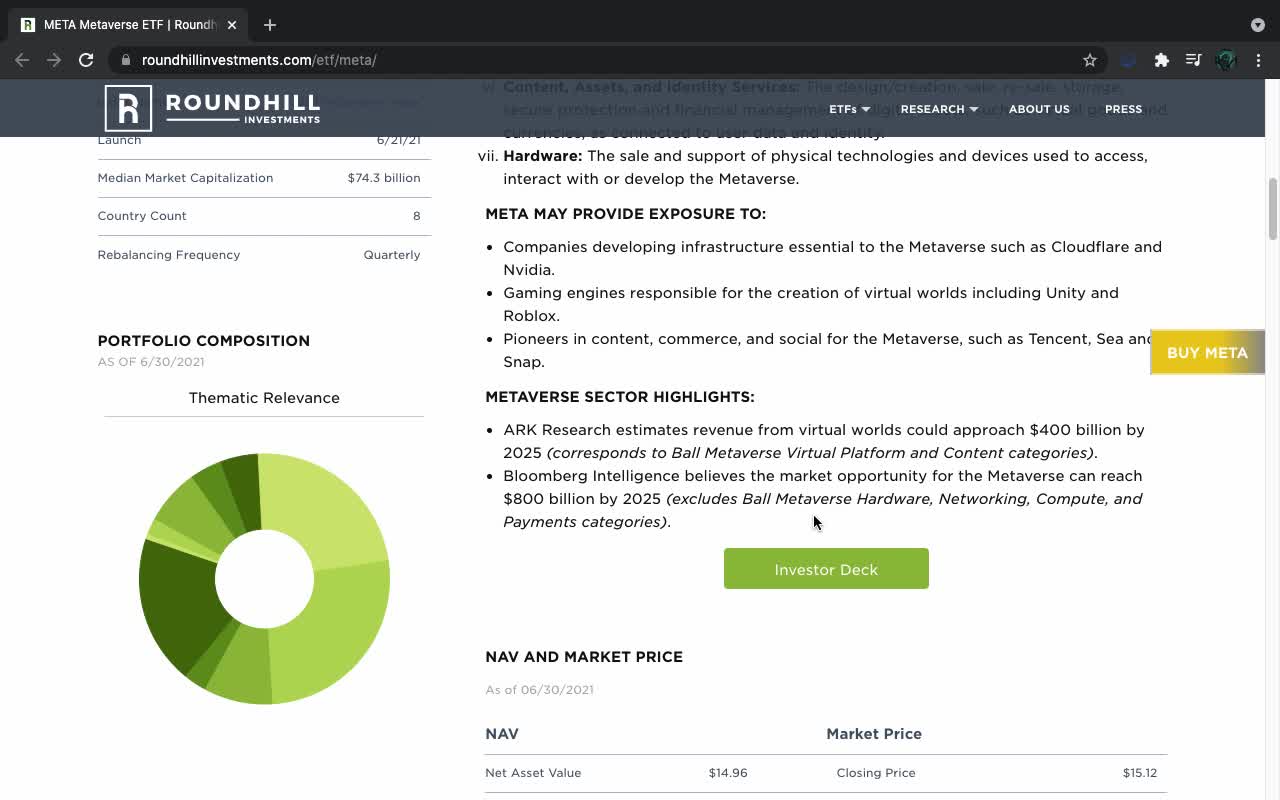Bookmark this page with the star icon
The width and height of the screenshot is (1280, 800).
1090,60
